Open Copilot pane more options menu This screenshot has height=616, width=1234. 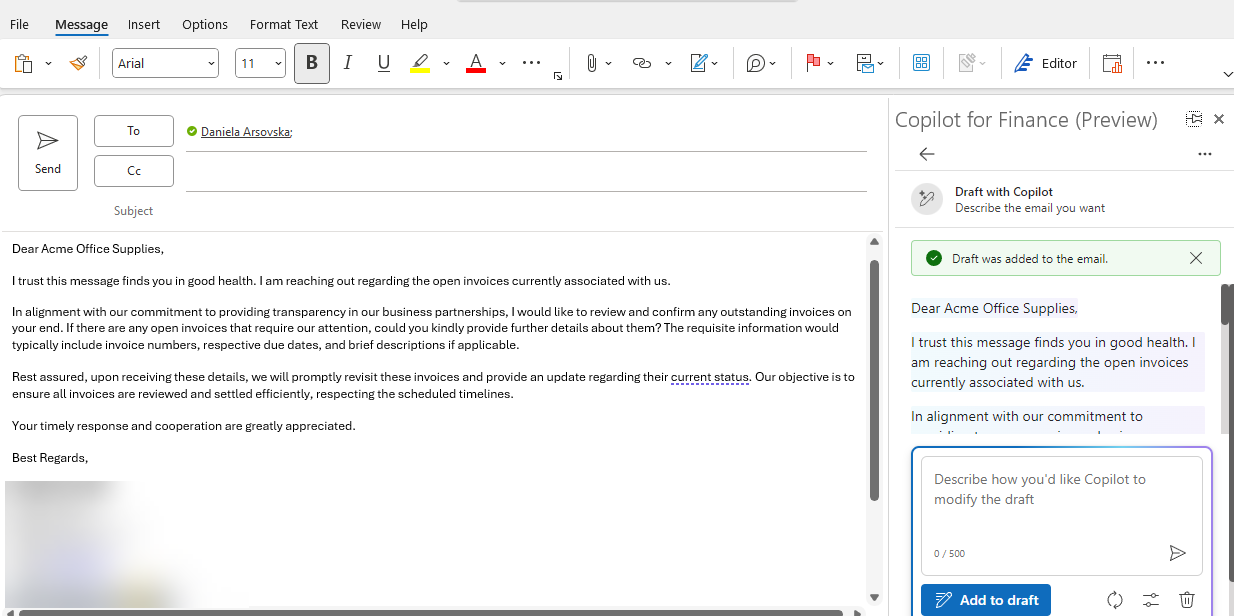point(1205,154)
